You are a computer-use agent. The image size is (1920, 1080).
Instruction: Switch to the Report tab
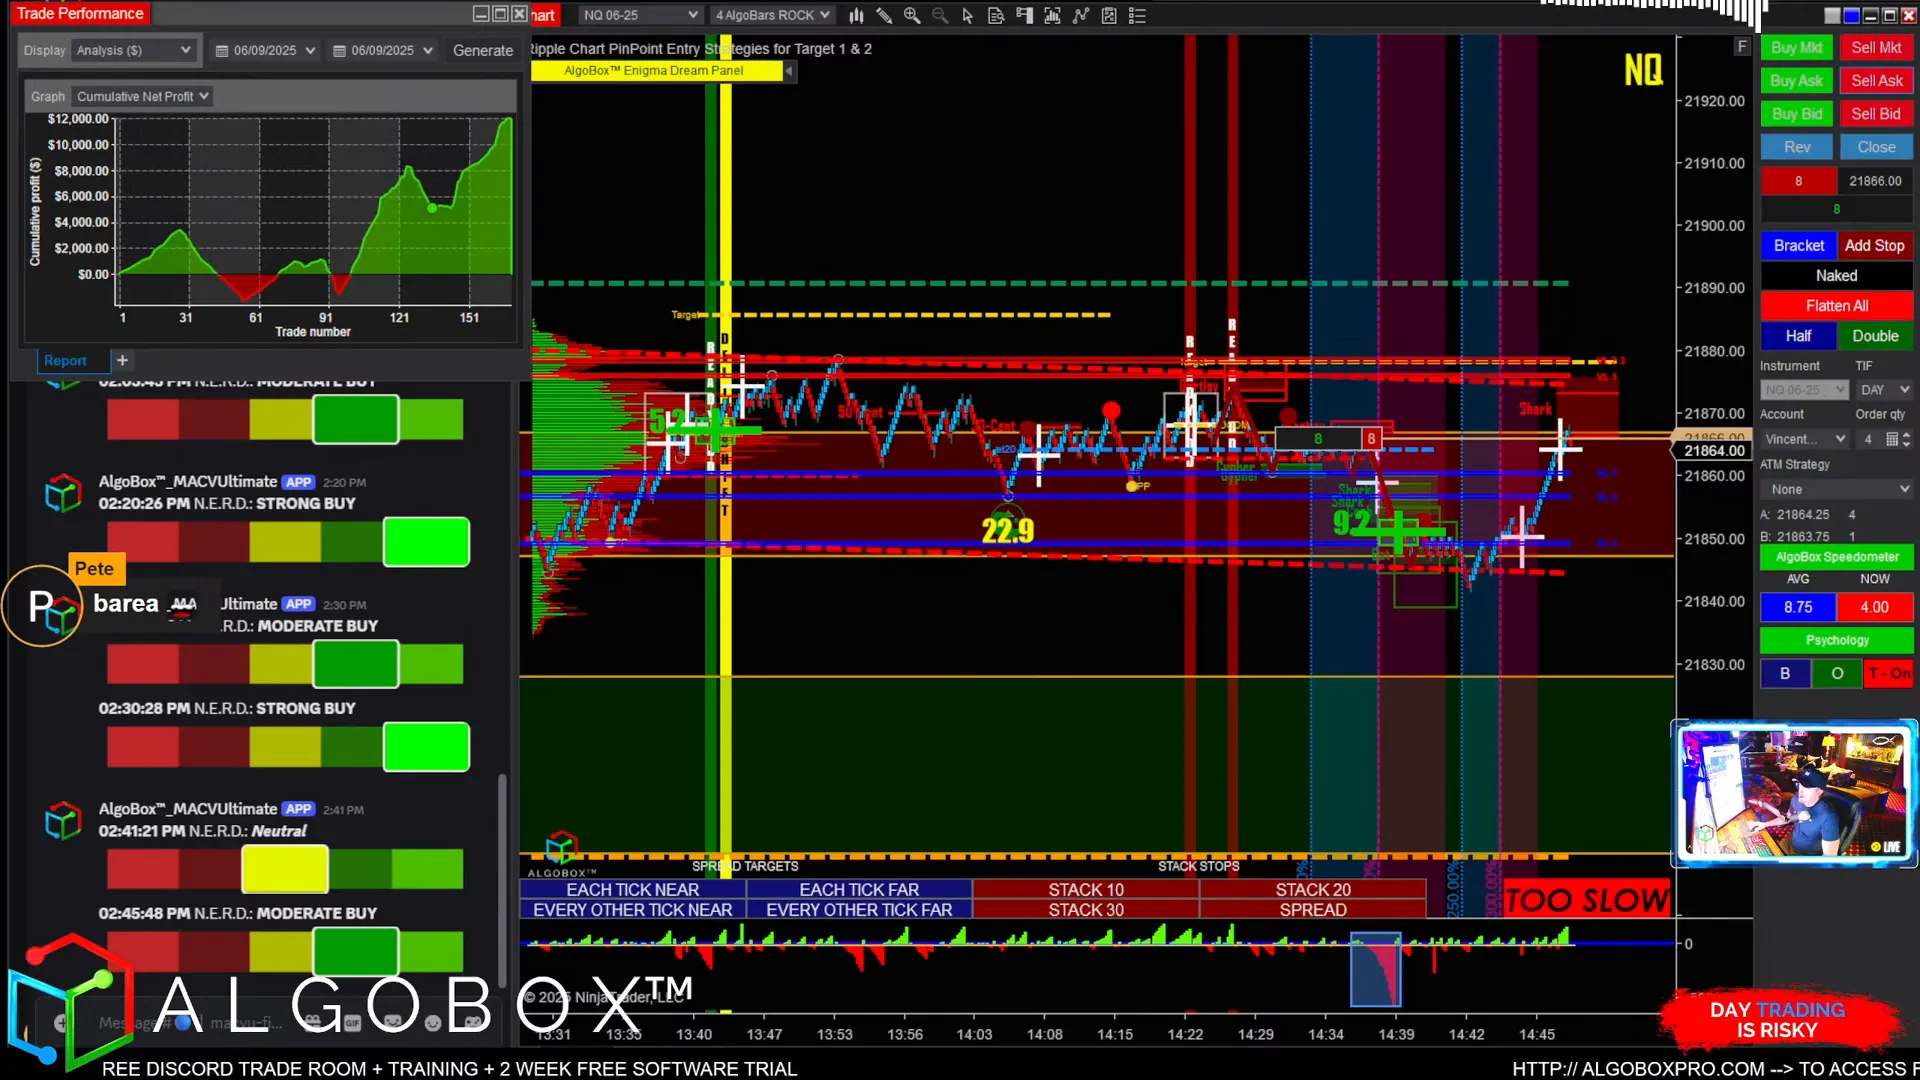click(x=65, y=360)
